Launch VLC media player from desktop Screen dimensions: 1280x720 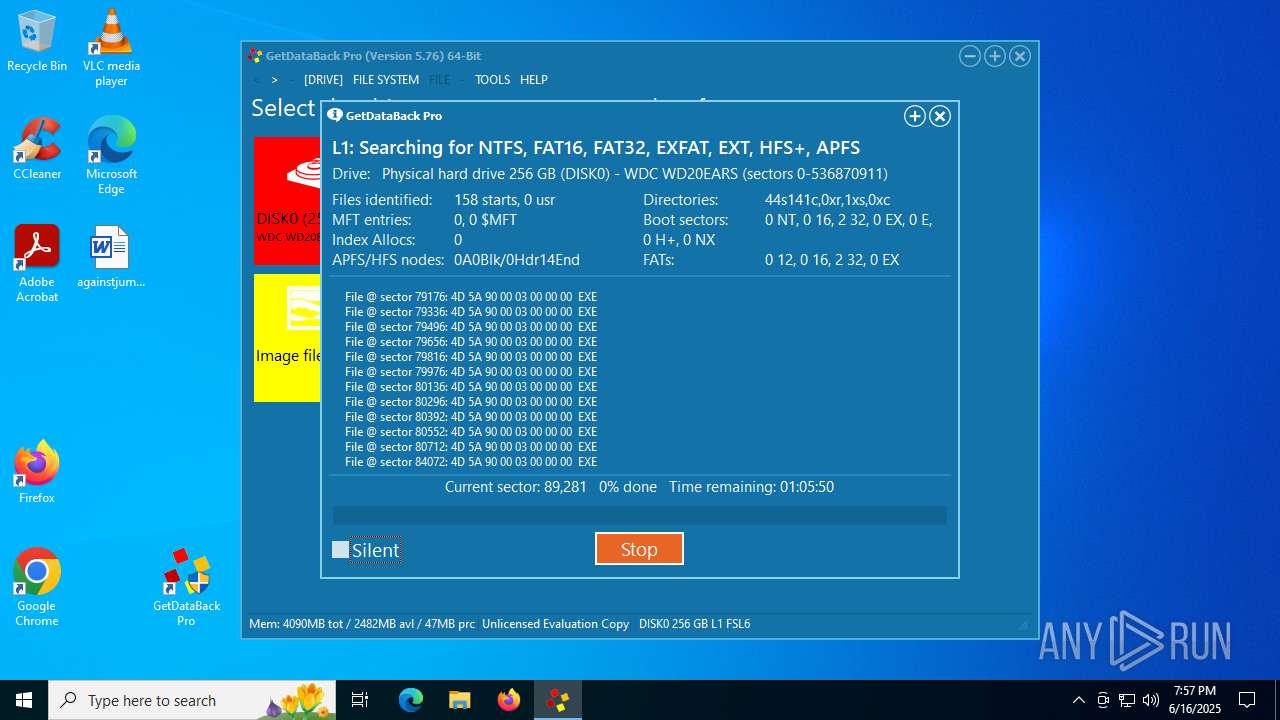111,47
